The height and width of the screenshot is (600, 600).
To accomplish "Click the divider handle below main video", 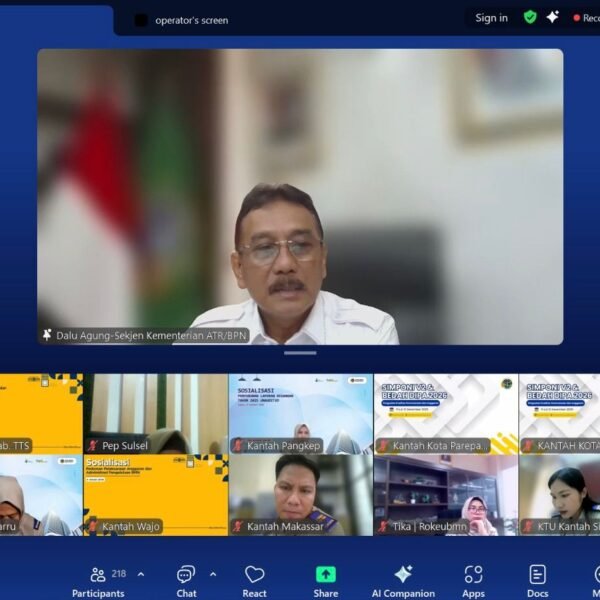I will tap(300, 352).
